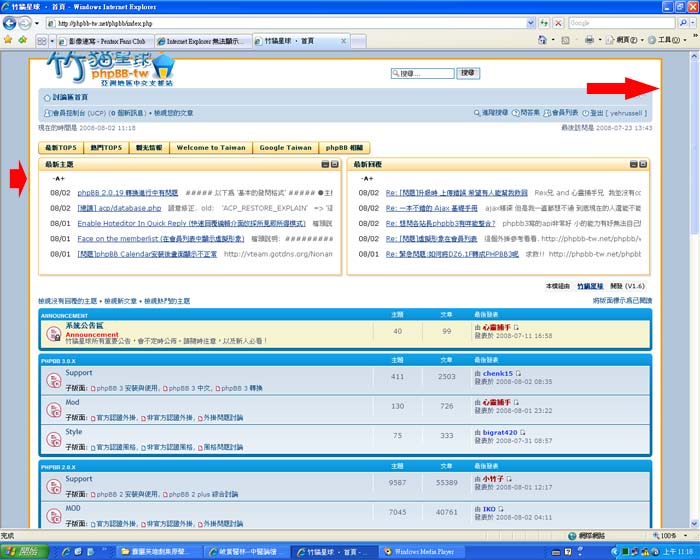Image resolution: width=700 pixels, height=560 pixels.
Task: View last post icon next to chenk15
Action: point(518,373)
